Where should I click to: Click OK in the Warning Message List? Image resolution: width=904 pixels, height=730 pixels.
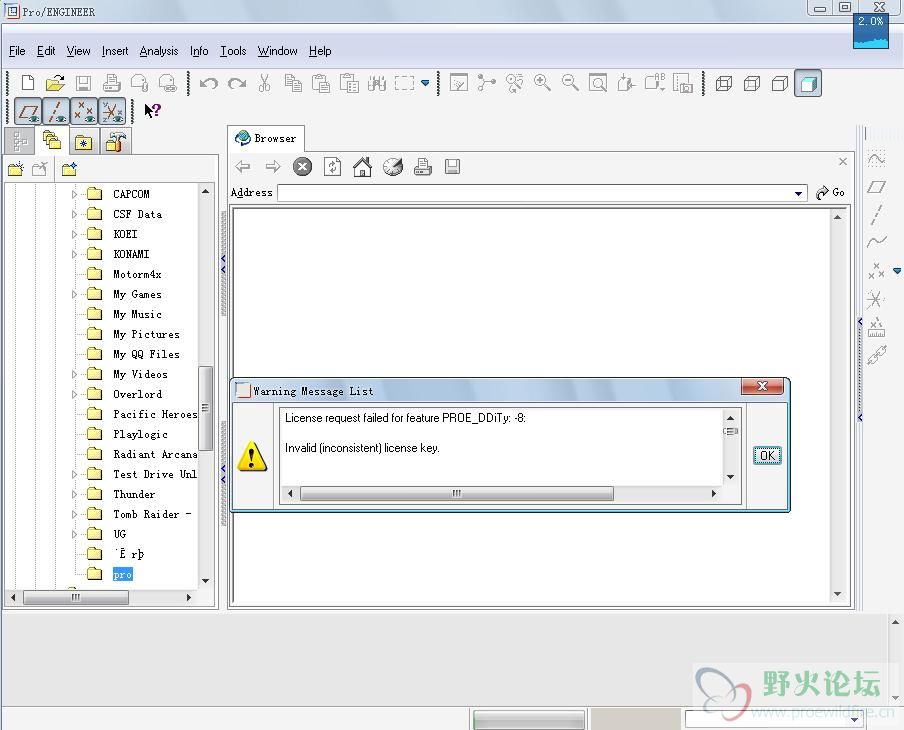pyautogui.click(x=767, y=456)
